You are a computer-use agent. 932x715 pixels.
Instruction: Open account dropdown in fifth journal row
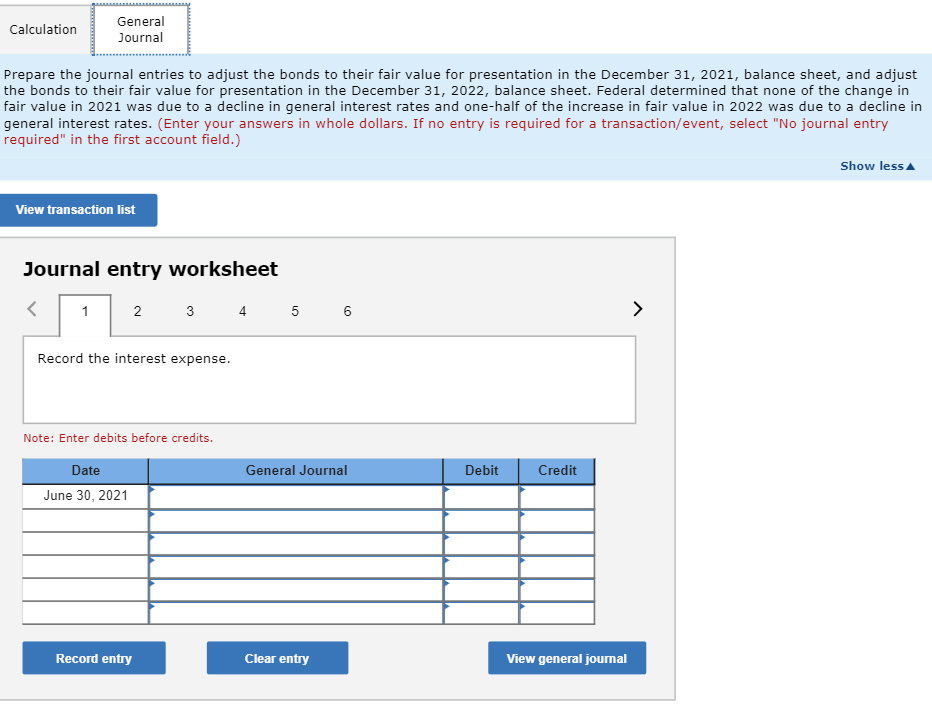click(296, 590)
